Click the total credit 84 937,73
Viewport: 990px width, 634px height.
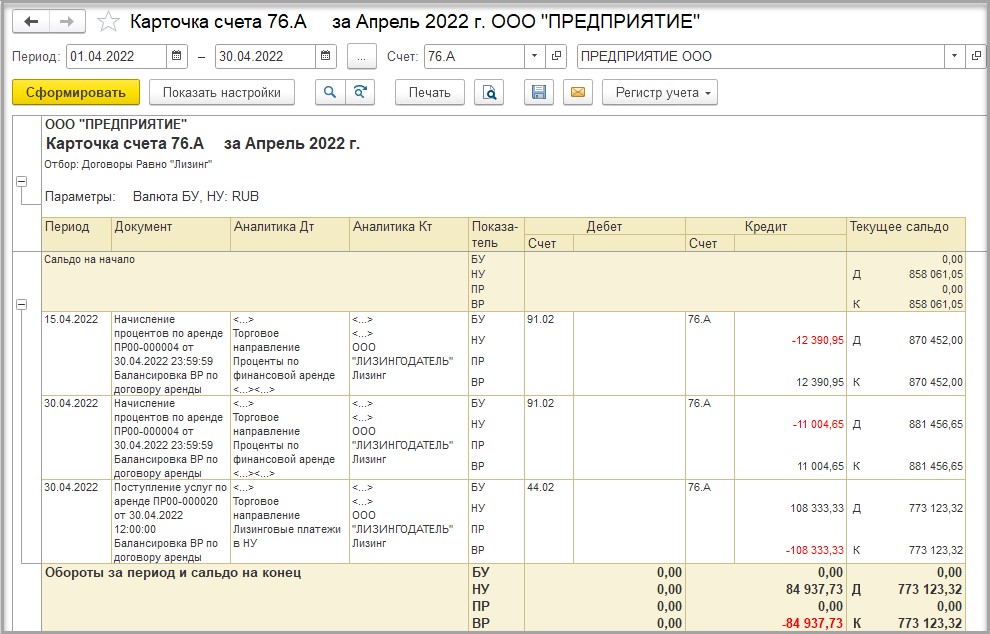pos(813,589)
